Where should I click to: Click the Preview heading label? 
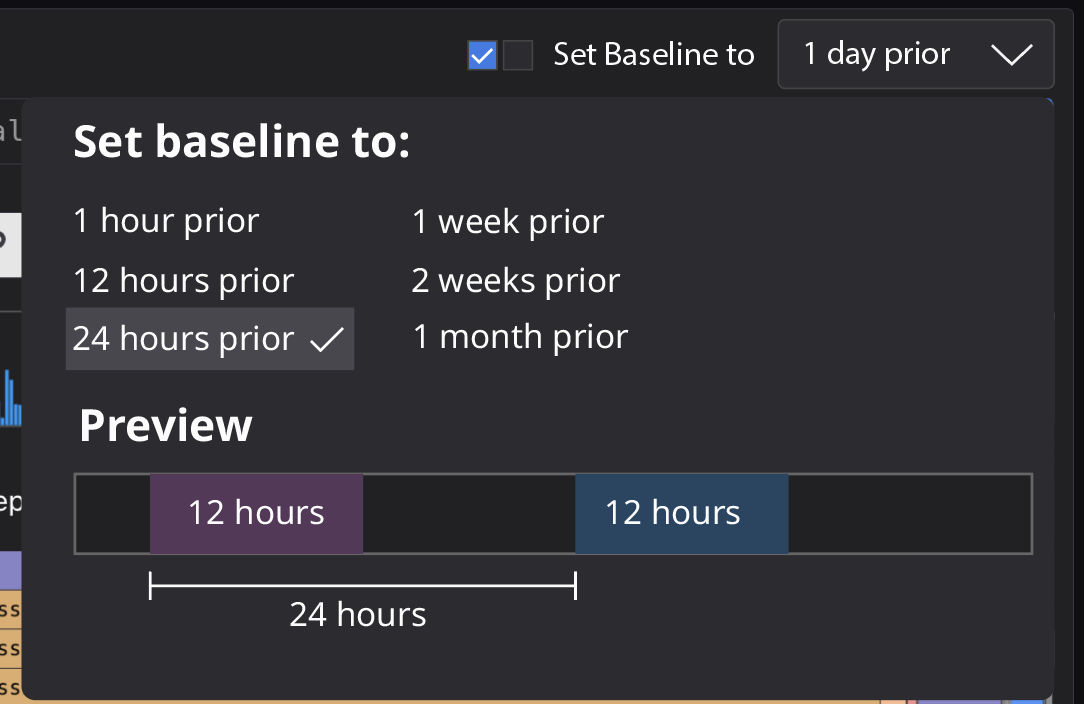166,425
